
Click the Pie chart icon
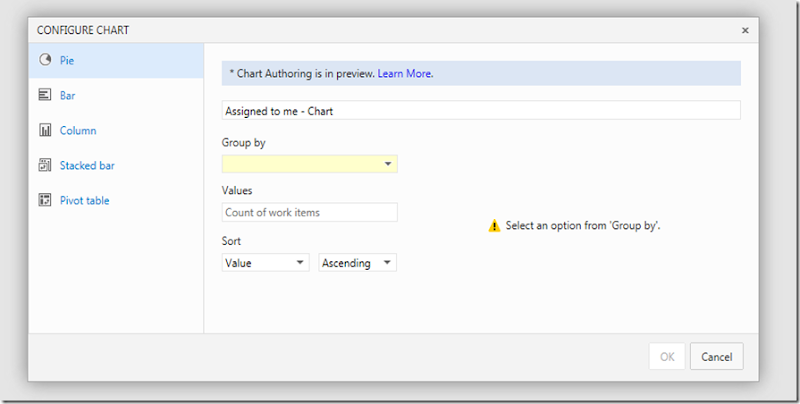click(45, 60)
